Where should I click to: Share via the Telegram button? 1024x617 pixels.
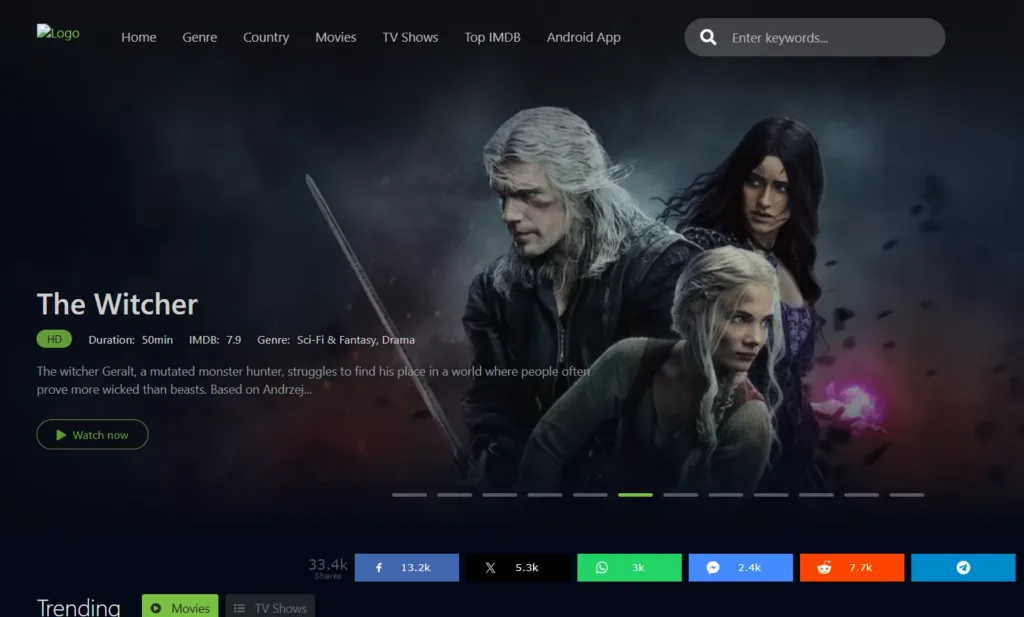click(963, 567)
